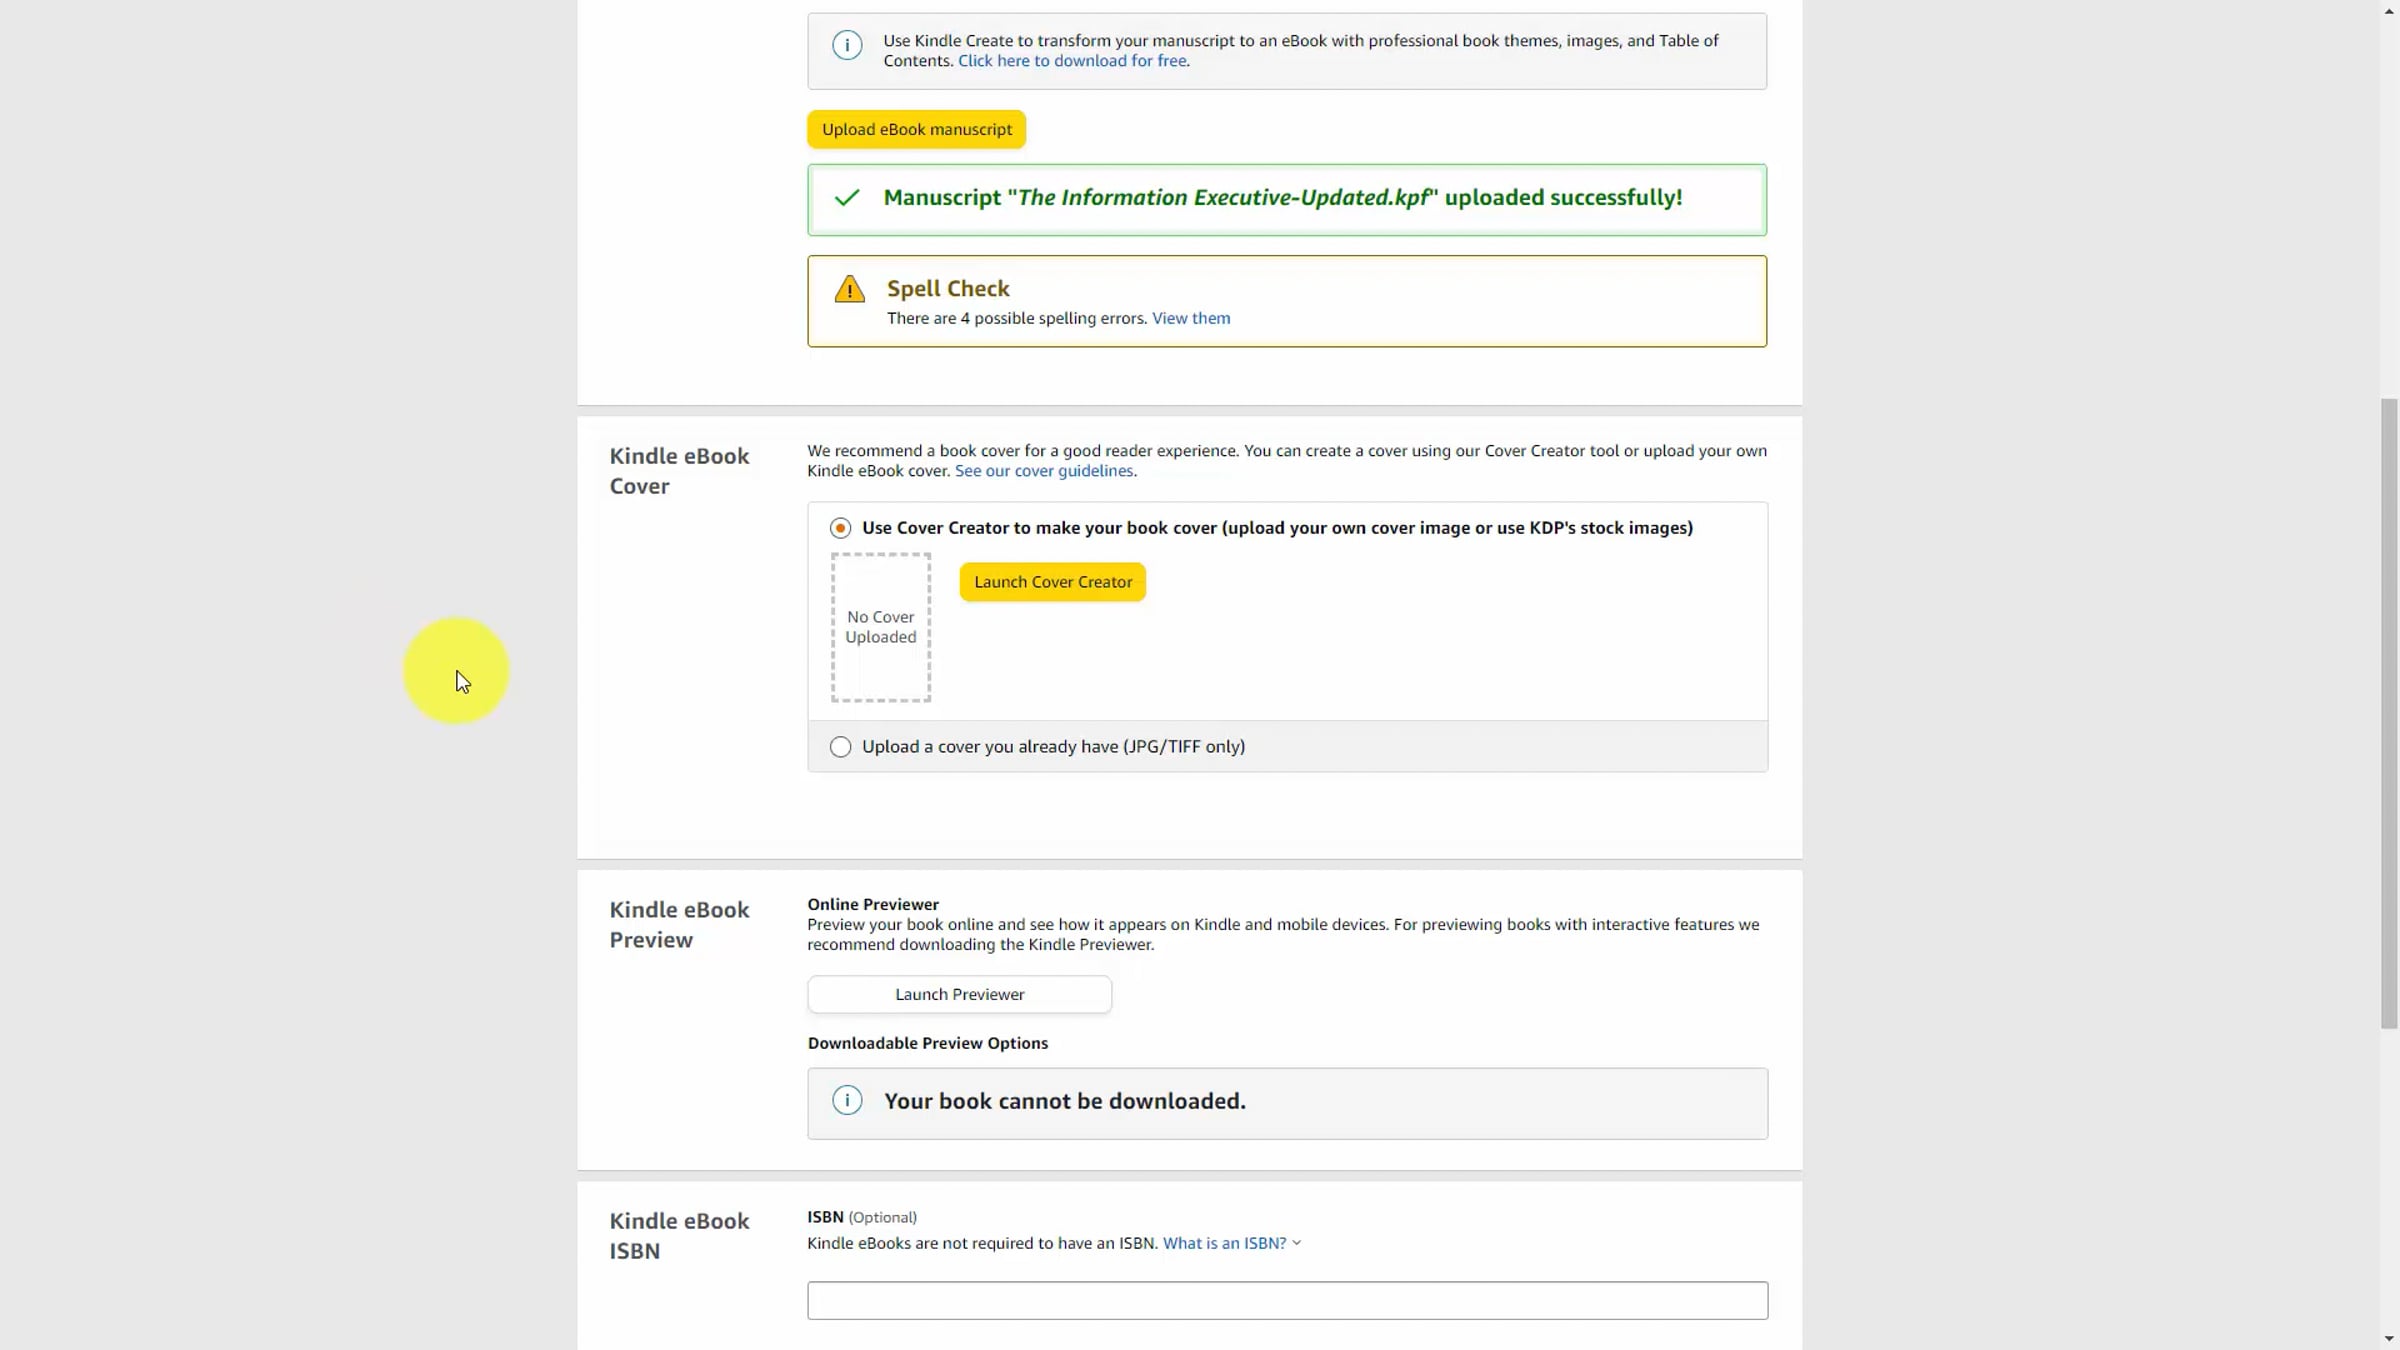
Task: Select Upload a cover you already have
Action: point(840,747)
